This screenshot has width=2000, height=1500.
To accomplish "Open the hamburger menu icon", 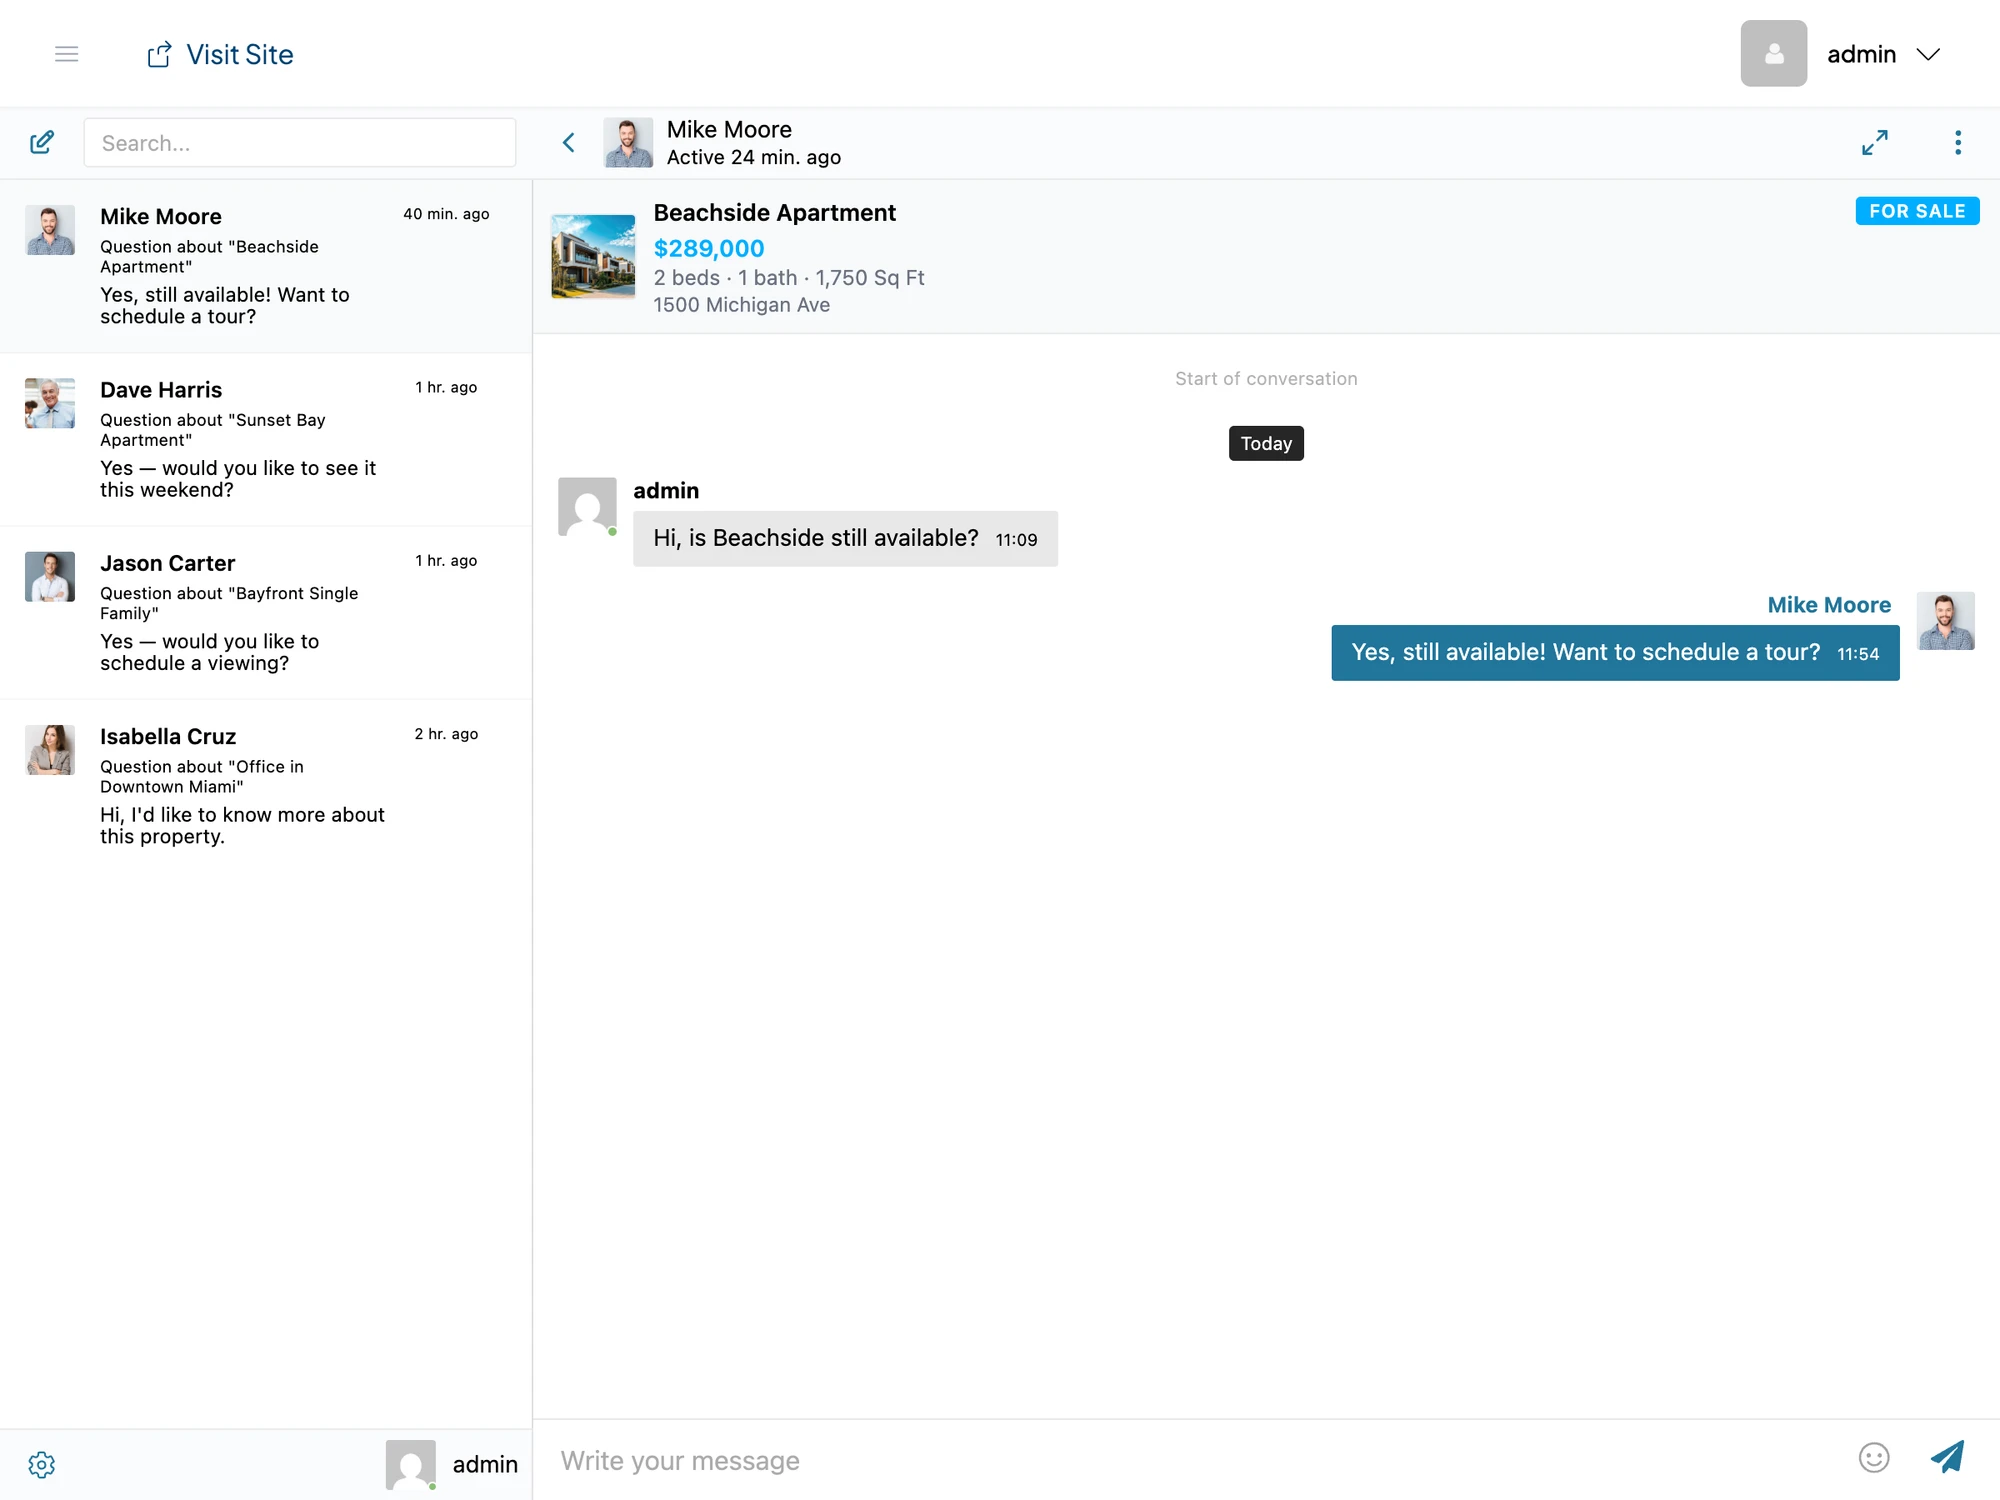I will (x=66, y=54).
